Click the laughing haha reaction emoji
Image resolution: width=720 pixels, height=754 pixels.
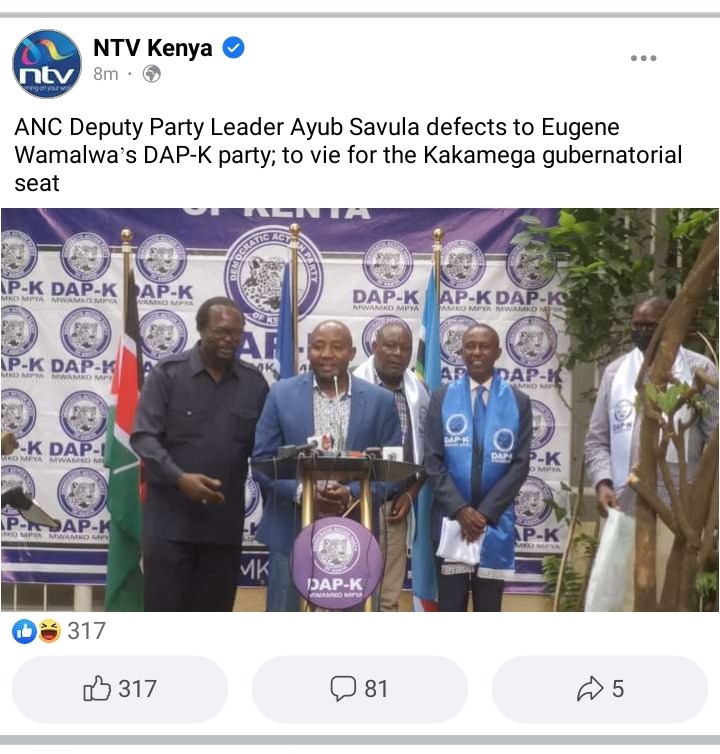click(50, 631)
